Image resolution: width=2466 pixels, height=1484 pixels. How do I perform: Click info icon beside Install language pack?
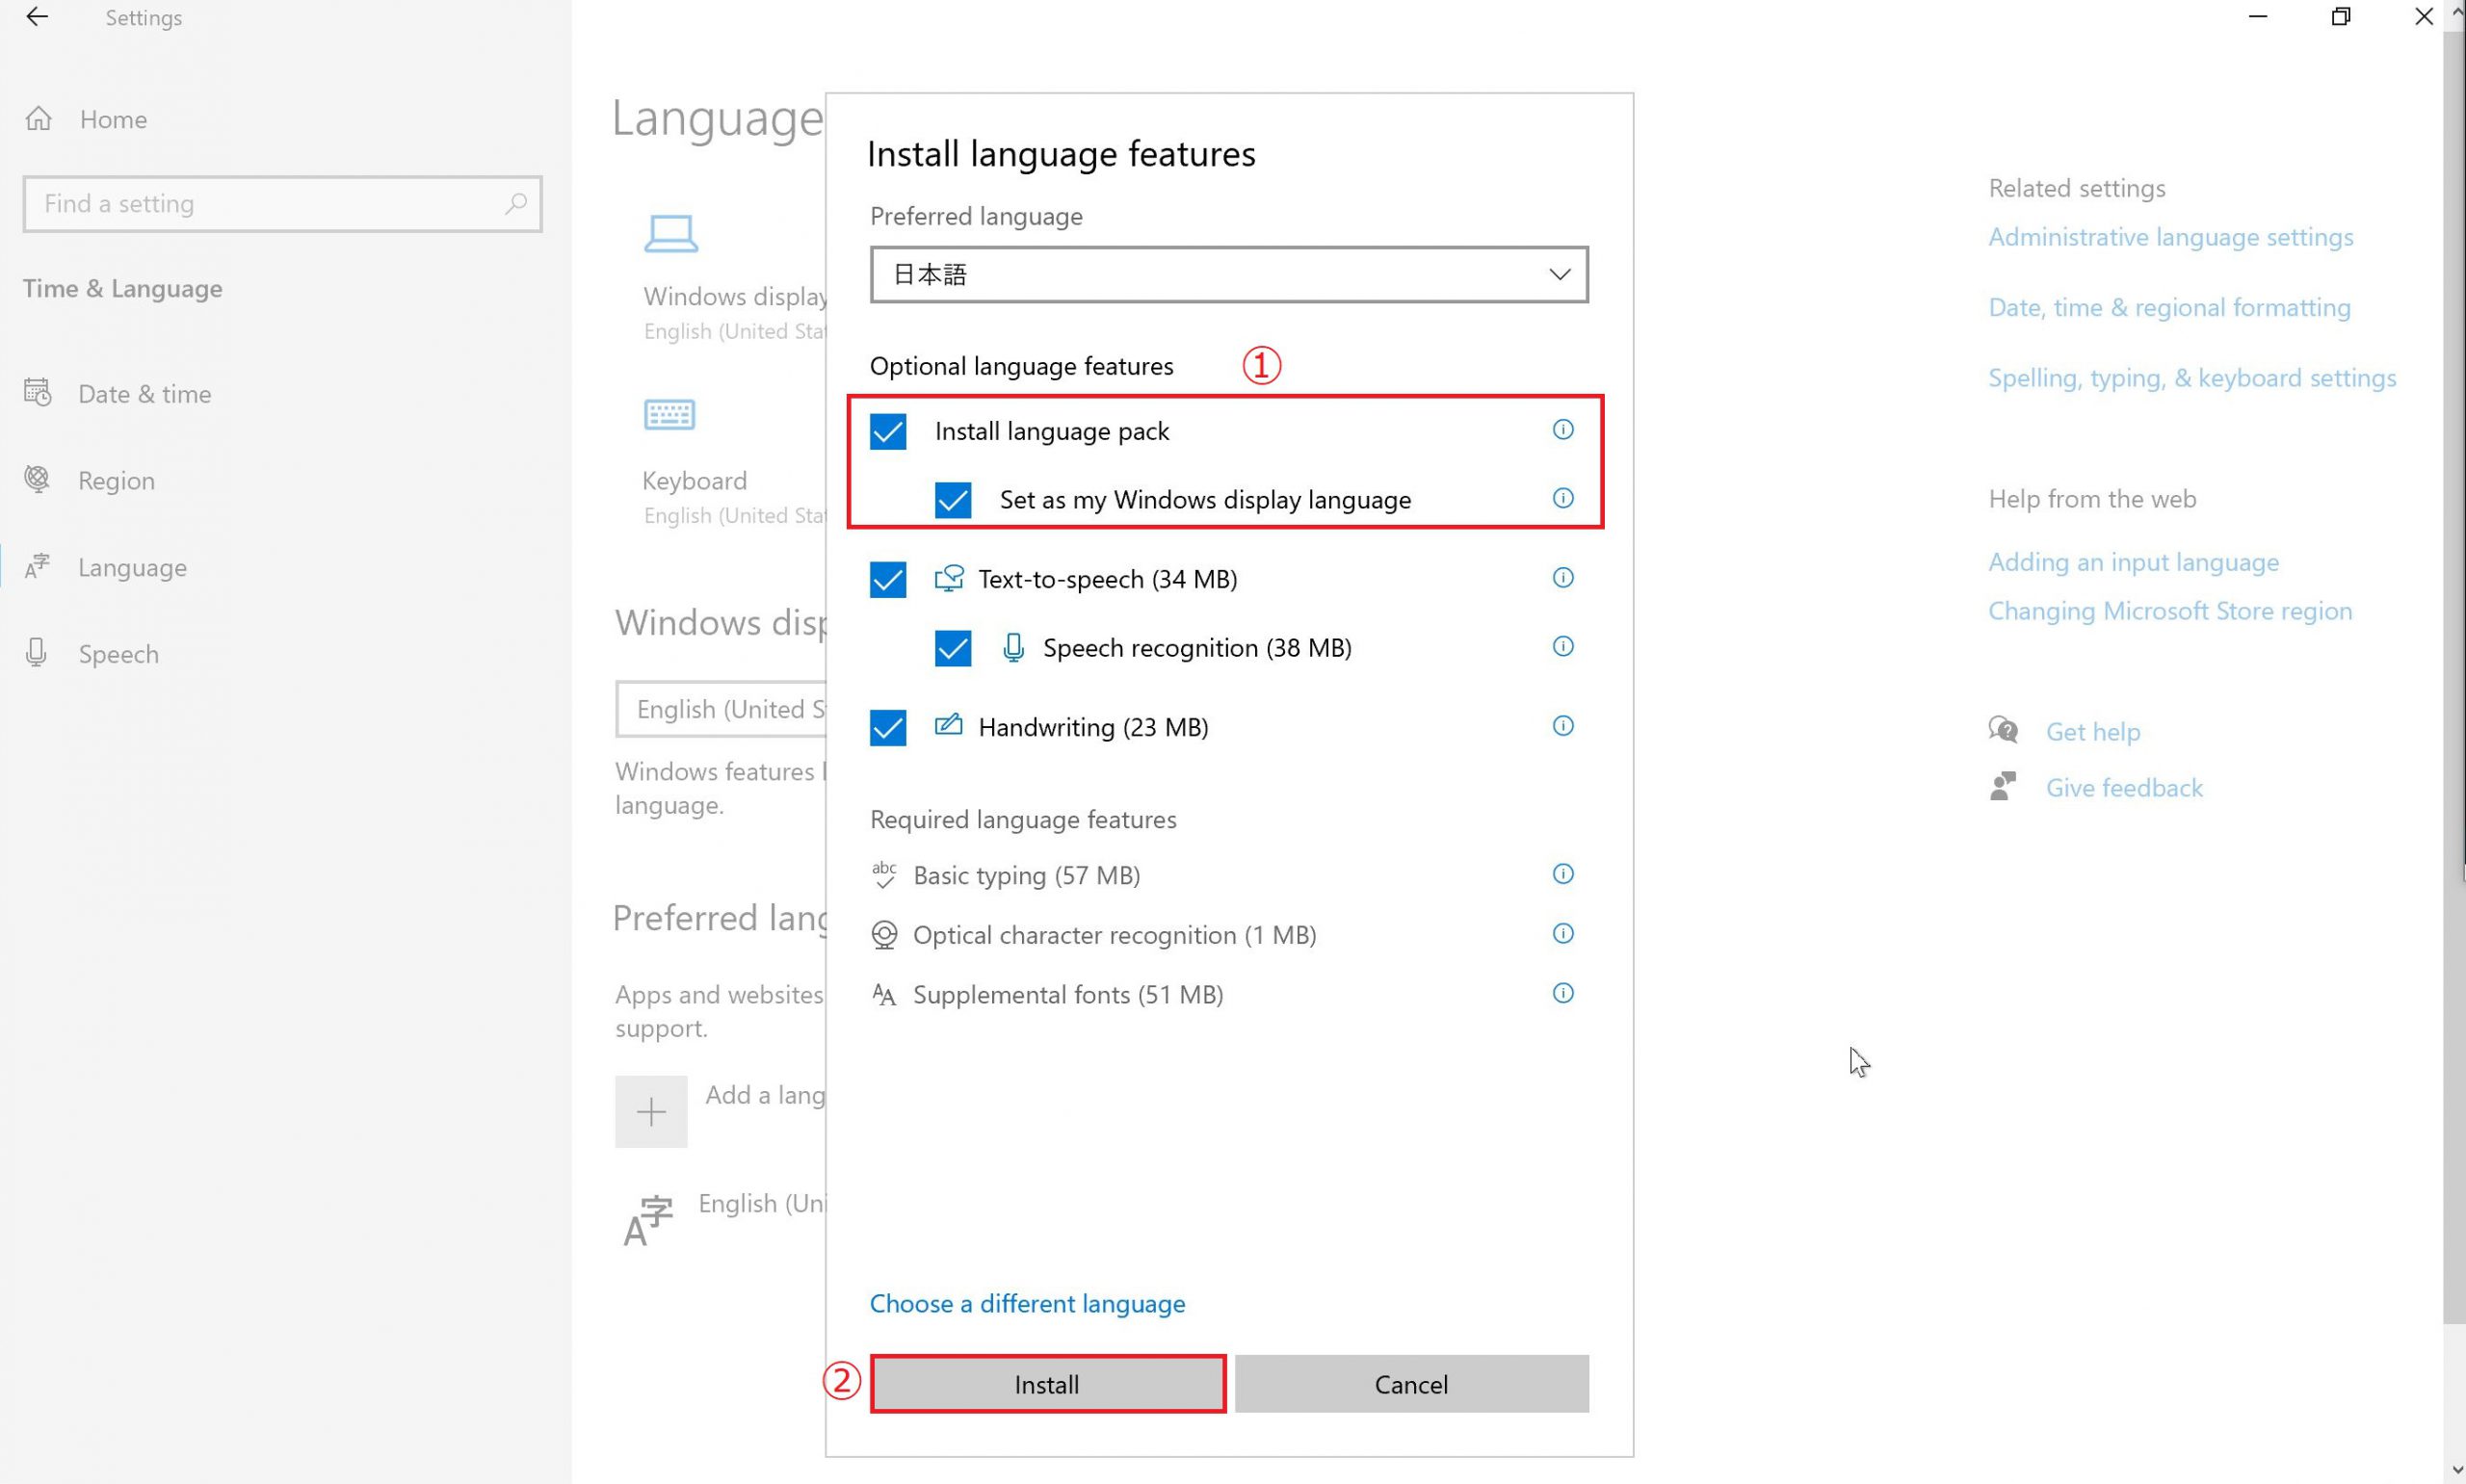(x=1562, y=430)
